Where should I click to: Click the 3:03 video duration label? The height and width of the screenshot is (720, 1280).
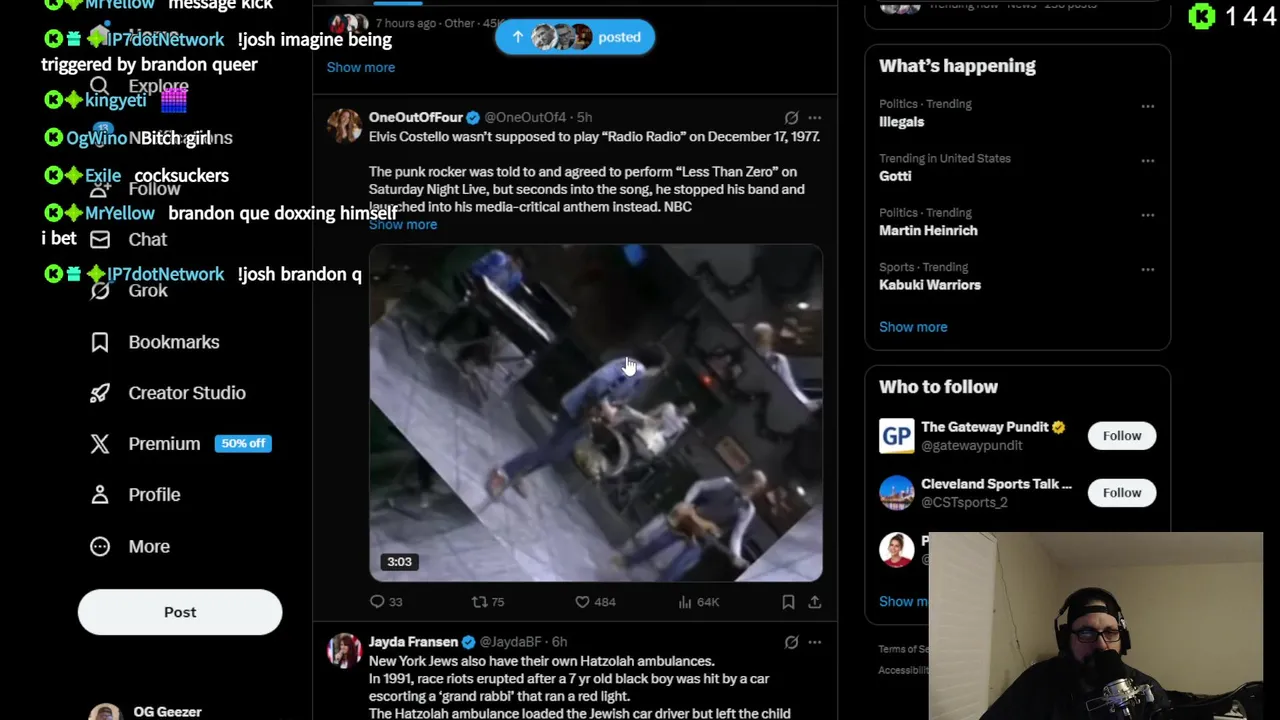pyautogui.click(x=399, y=562)
